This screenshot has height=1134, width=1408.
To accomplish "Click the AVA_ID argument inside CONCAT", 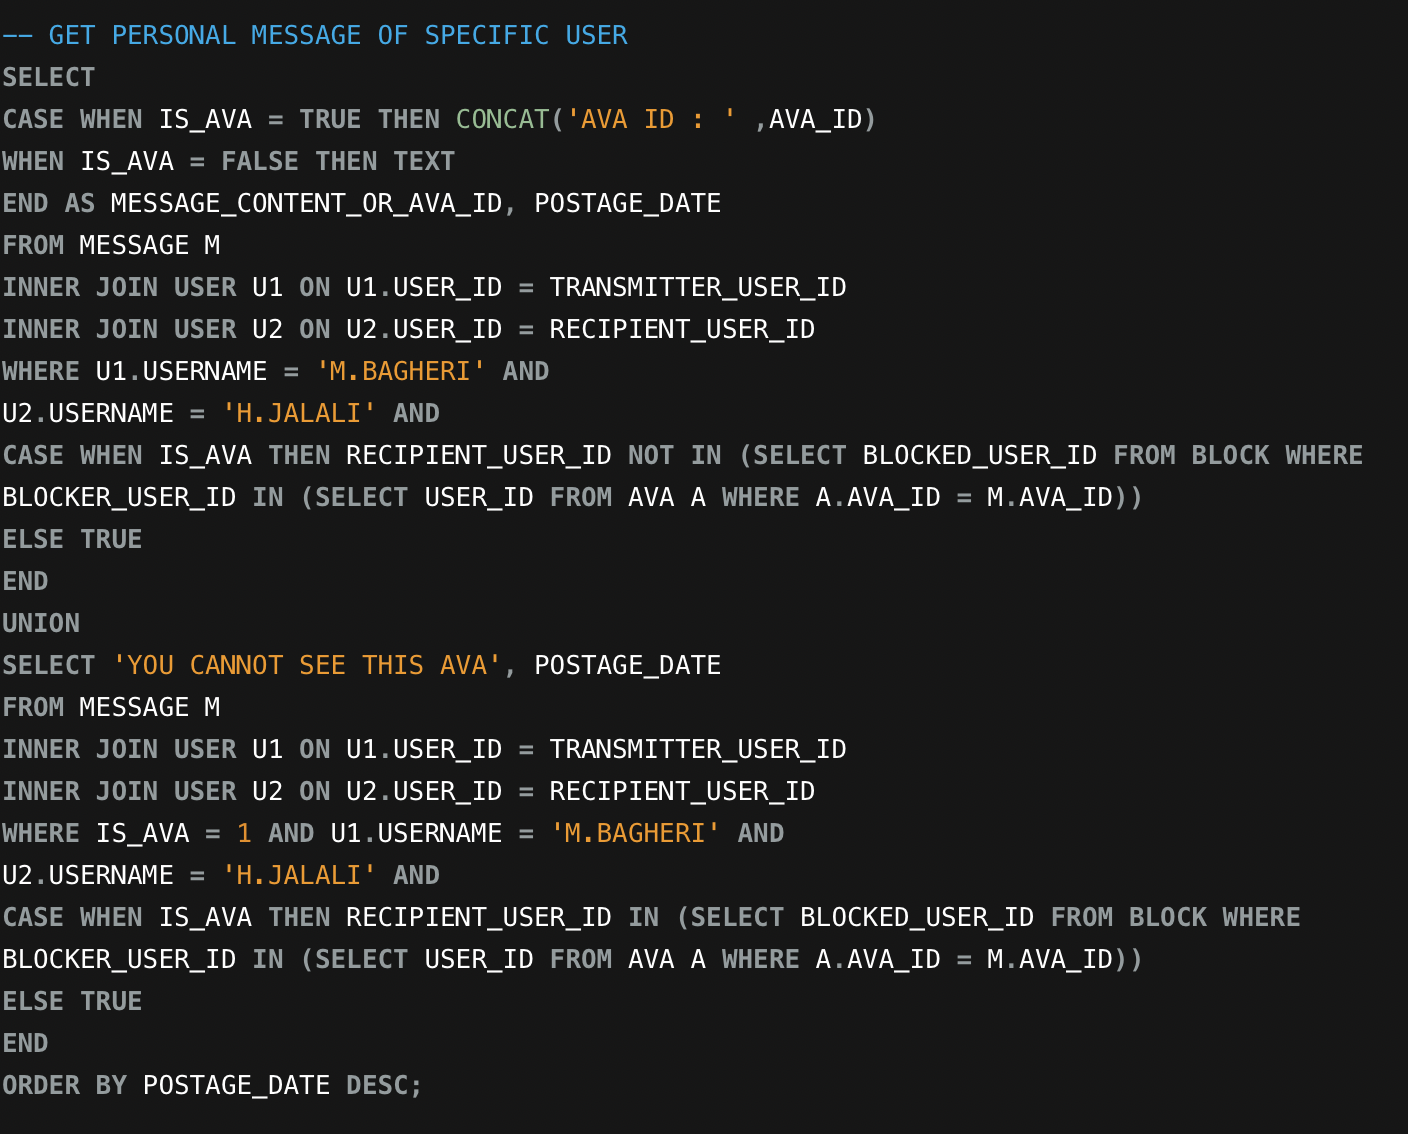I will [x=815, y=120].
